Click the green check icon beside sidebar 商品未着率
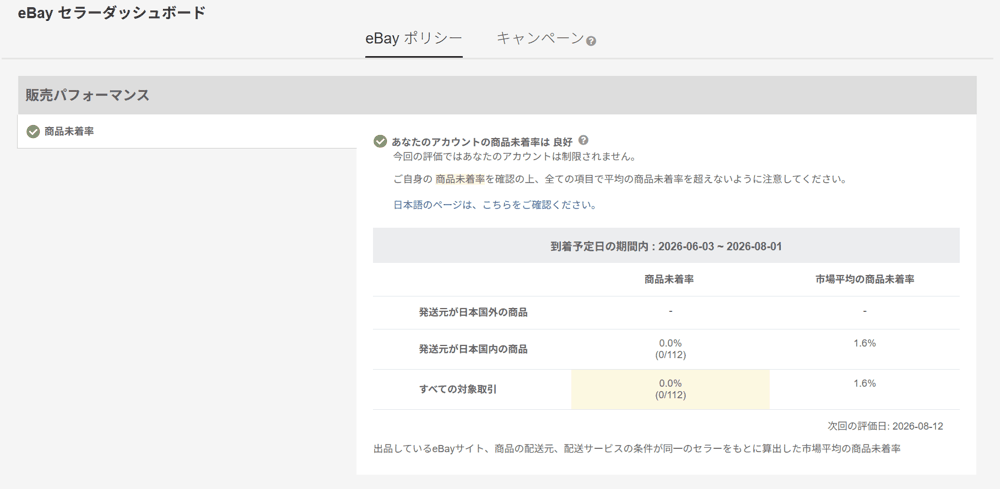Screen dimensions: 1000x489 33,132
